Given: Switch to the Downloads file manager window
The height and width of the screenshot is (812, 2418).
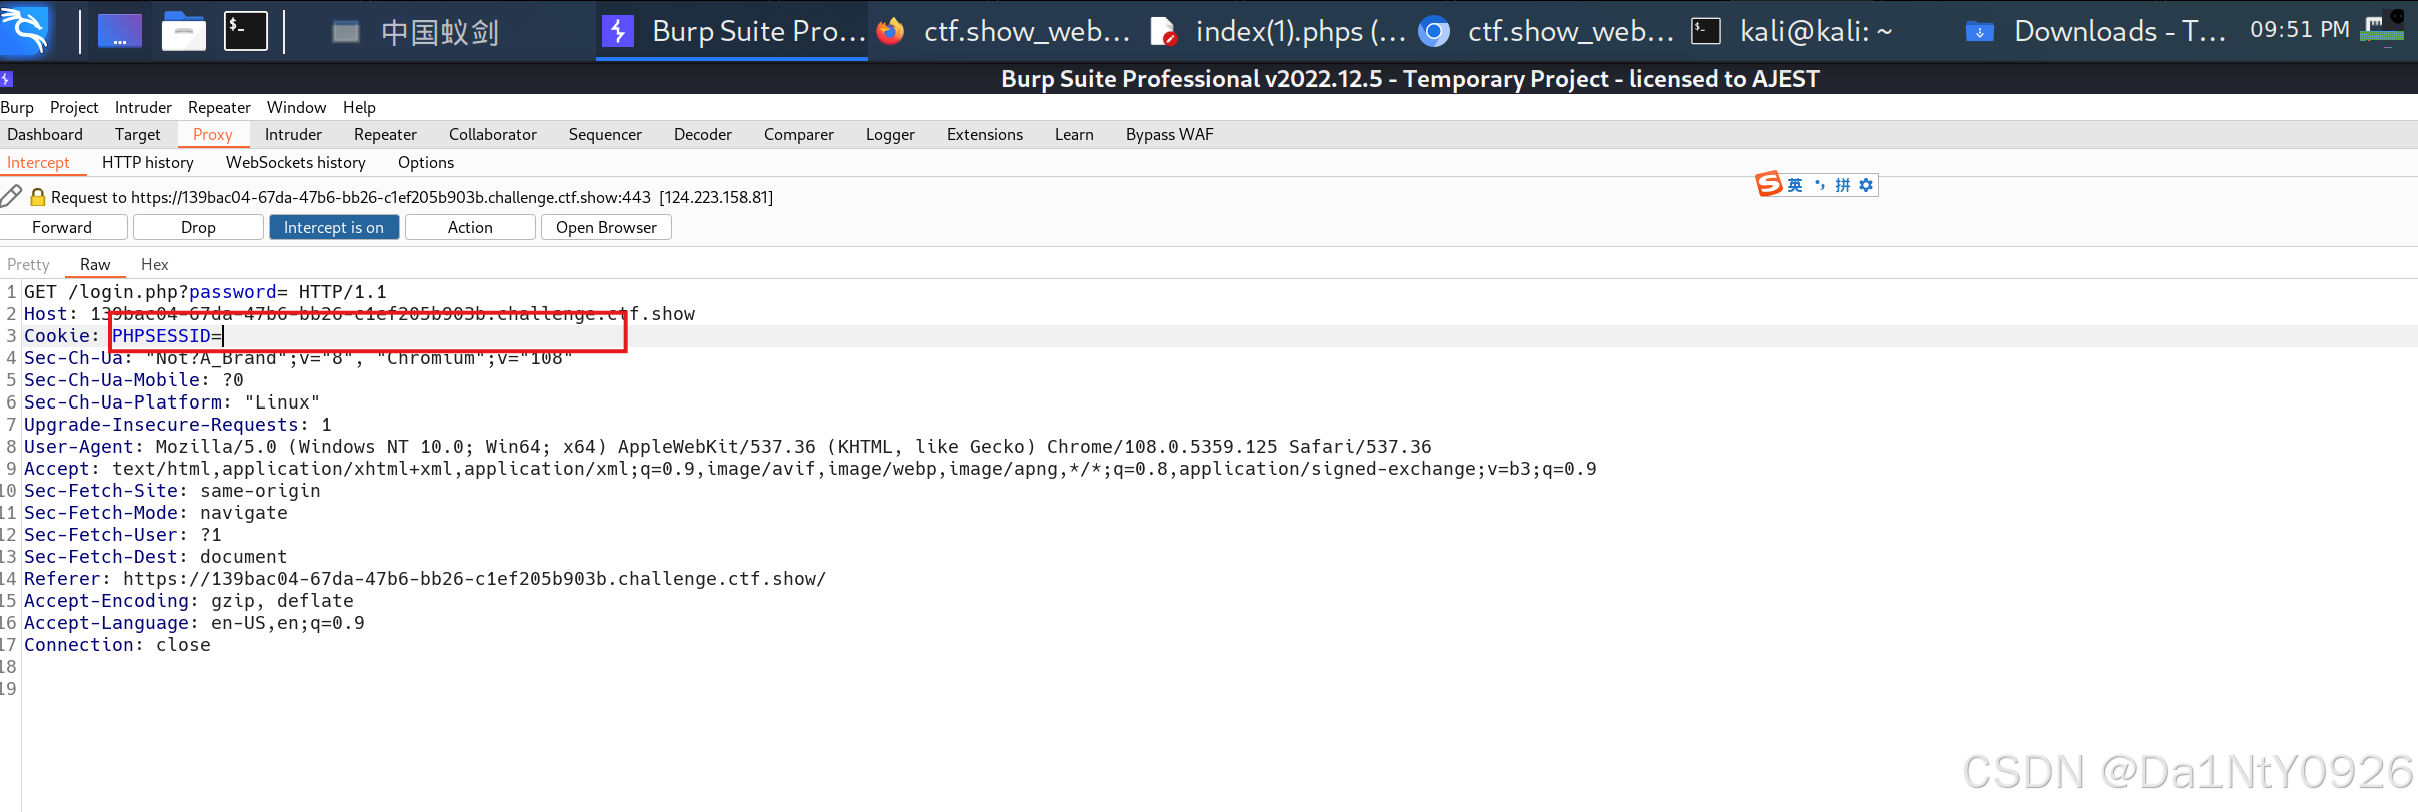Looking at the screenshot, I should click(2094, 32).
